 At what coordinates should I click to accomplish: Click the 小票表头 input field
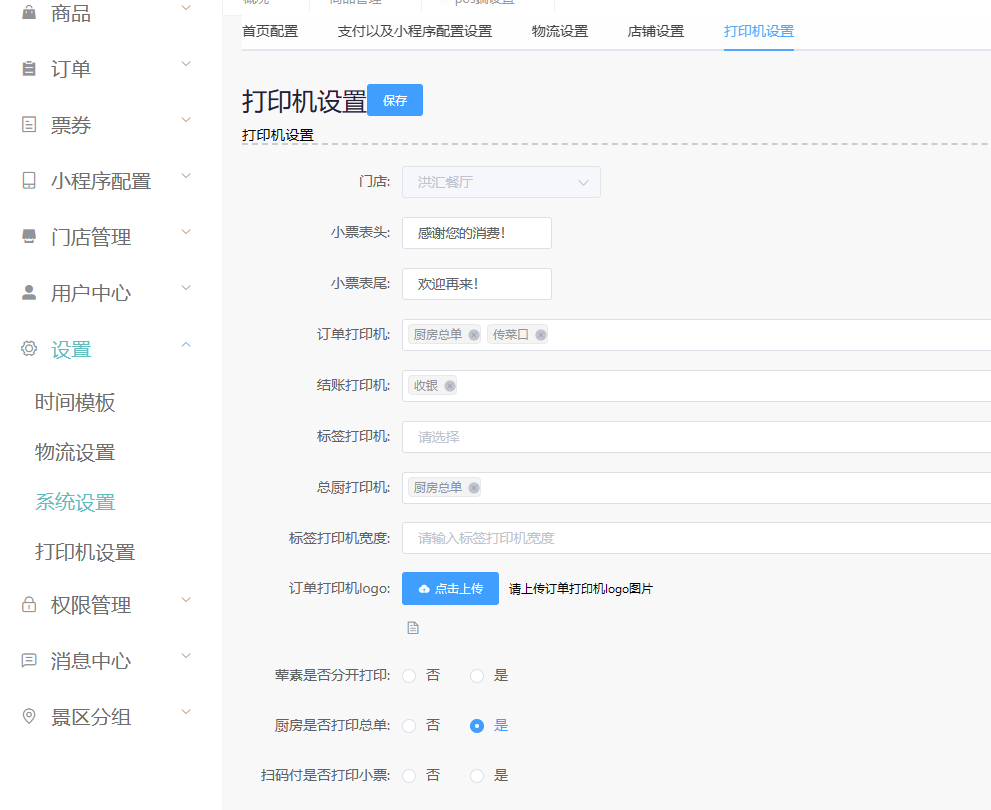pos(476,233)
